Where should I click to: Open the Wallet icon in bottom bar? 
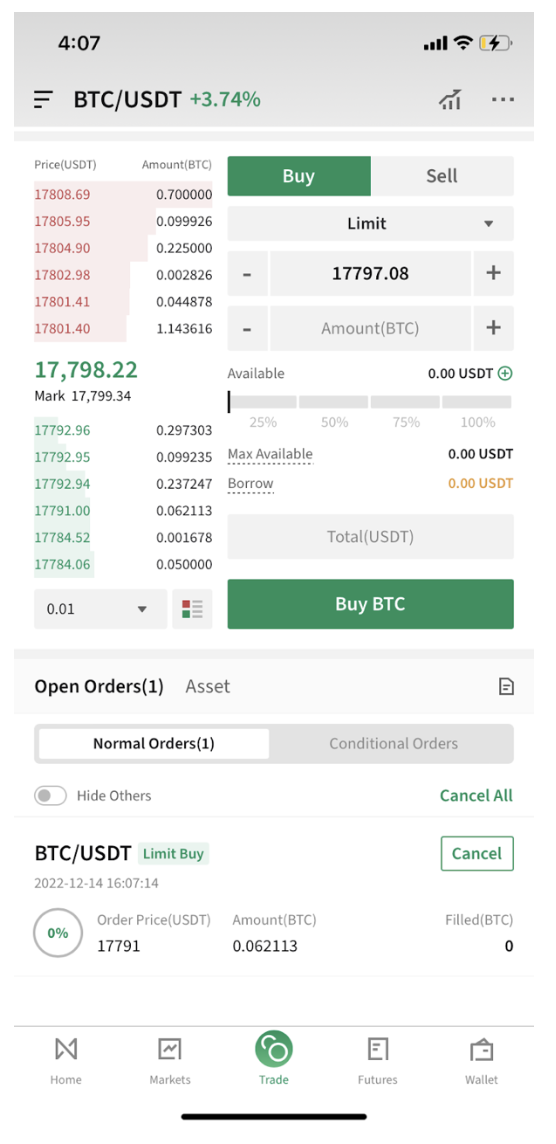coord(482,1050)
